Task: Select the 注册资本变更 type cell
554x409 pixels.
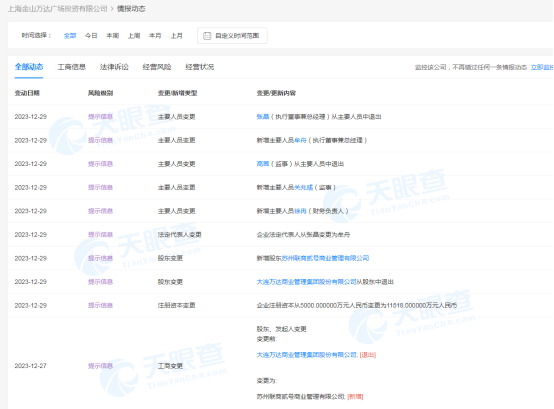Action: [176, 305]
